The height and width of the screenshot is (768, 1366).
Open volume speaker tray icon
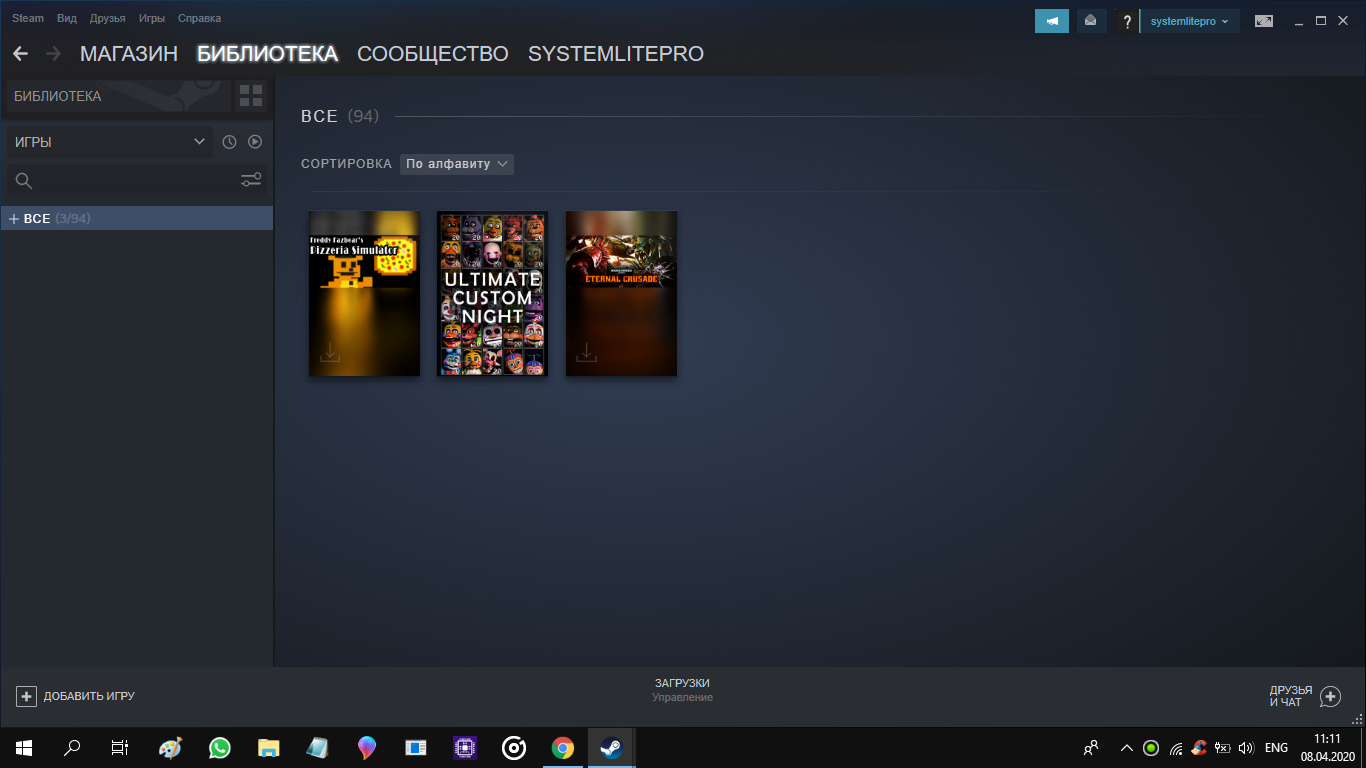click(x=1246, y=747)
